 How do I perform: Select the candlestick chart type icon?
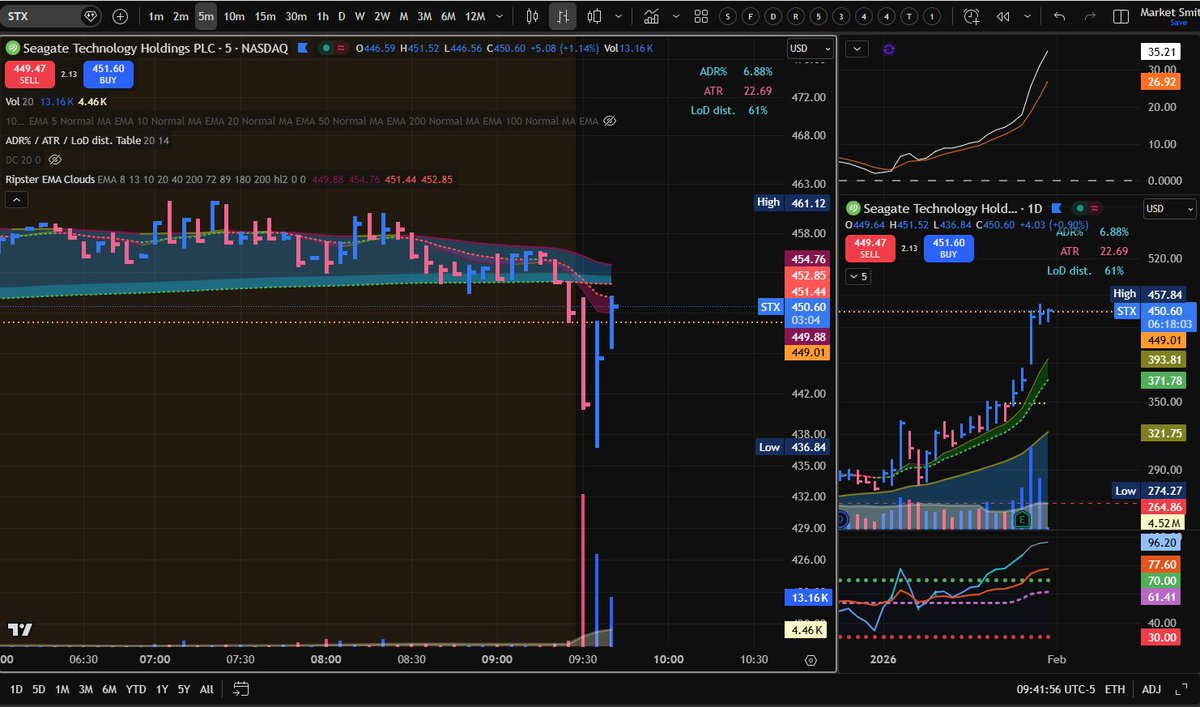tap(532, 16)
